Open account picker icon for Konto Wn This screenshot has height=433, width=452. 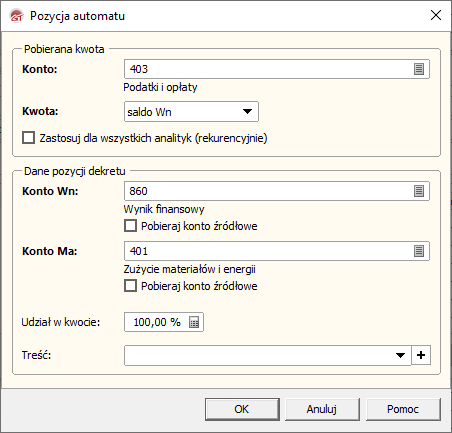coord(419,191)
